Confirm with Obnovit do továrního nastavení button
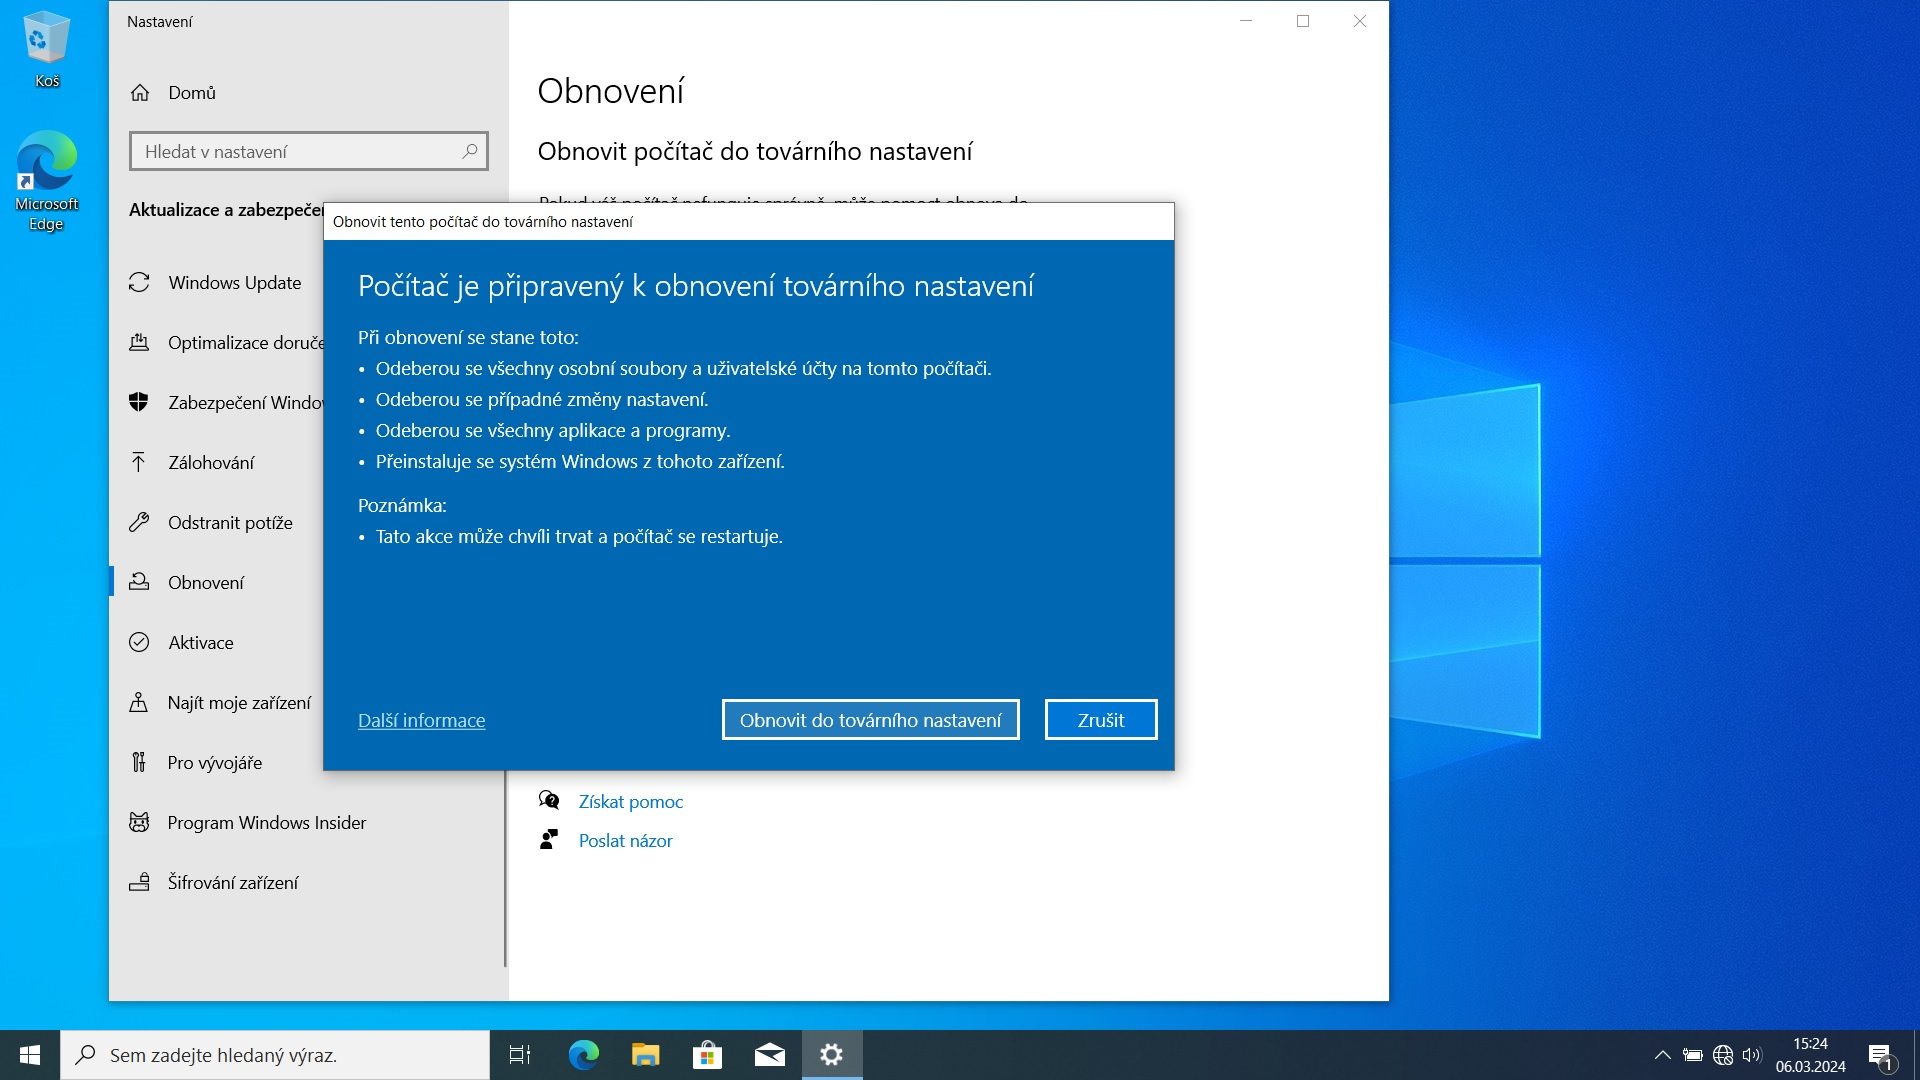This screenshot has height=1080, width=1920. tap(870, 720)
